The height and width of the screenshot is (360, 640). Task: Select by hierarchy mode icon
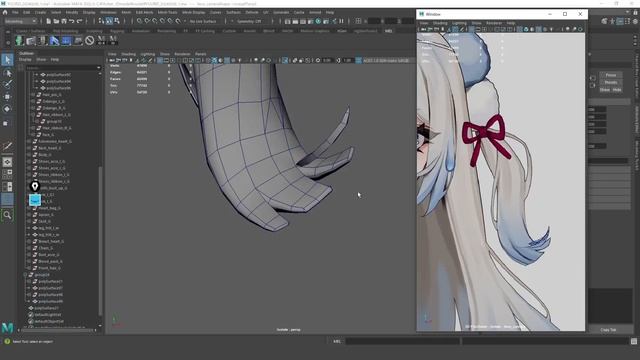point(101,21)
